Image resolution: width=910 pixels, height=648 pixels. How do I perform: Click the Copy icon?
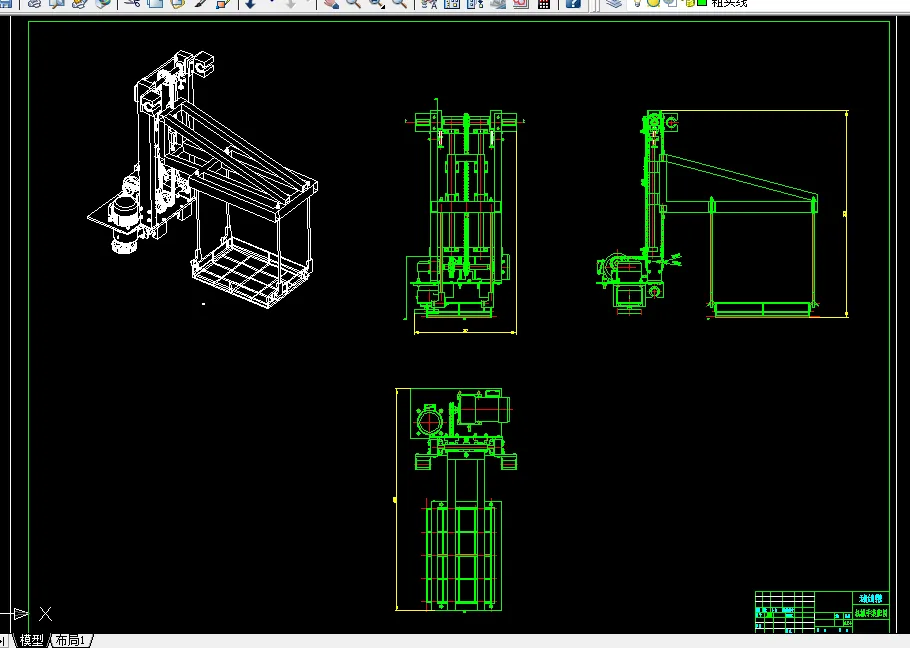point(155,3)
